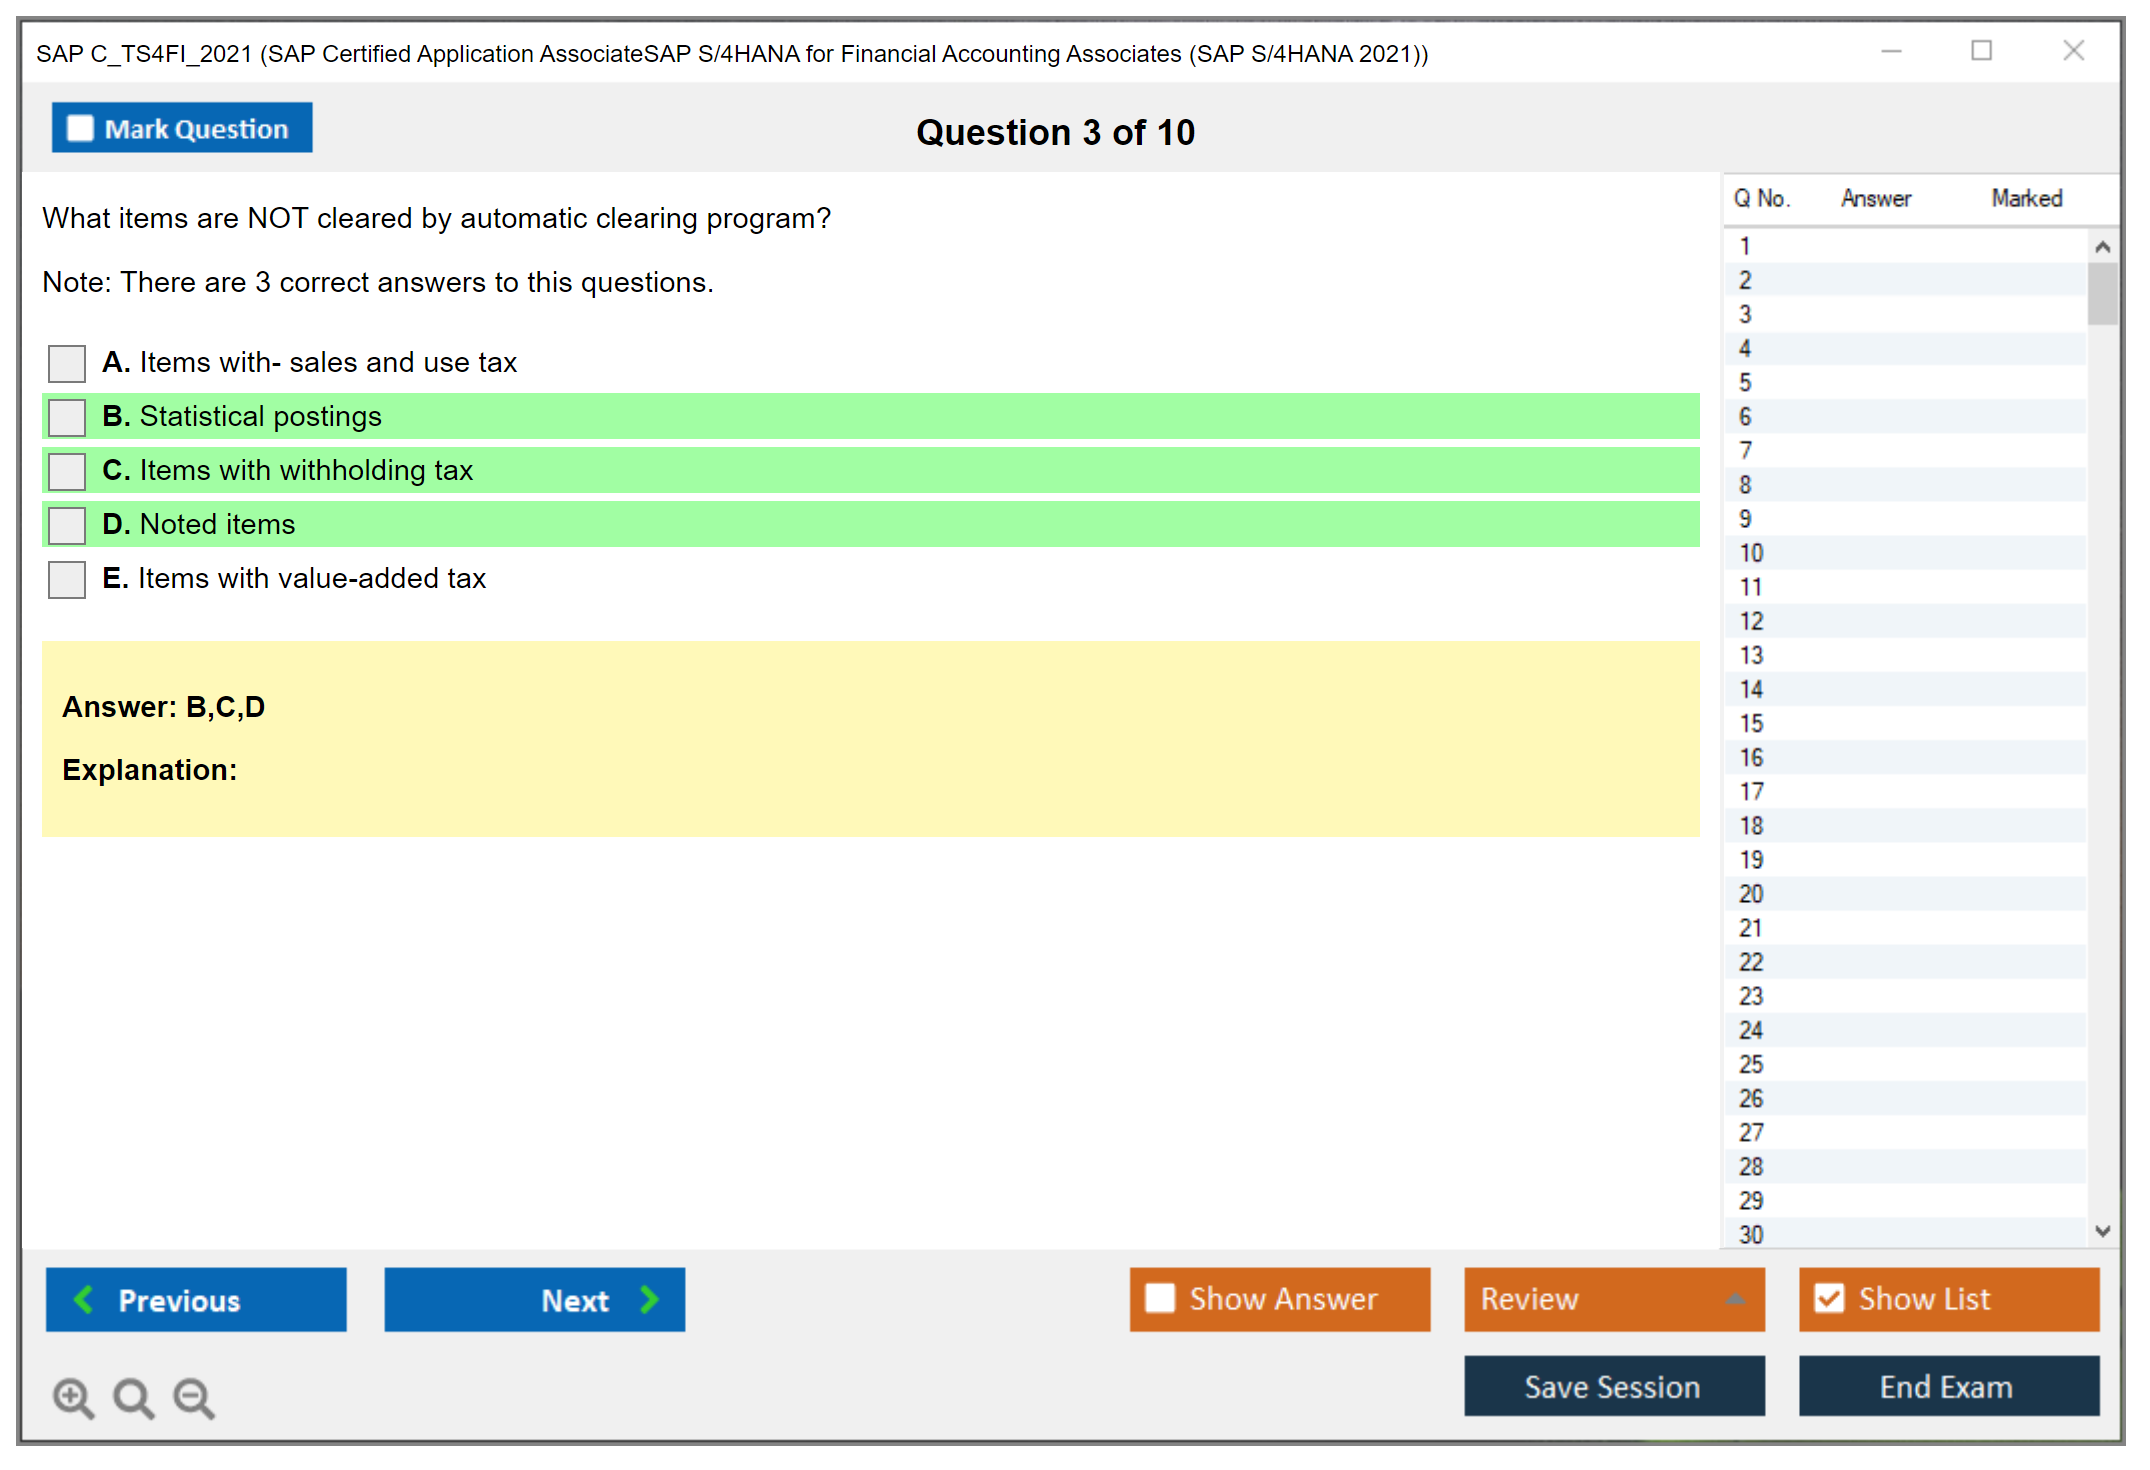2150x1470 pixels.
Task: Click the question list scrollbar thumb
Action: [2102, 293]
